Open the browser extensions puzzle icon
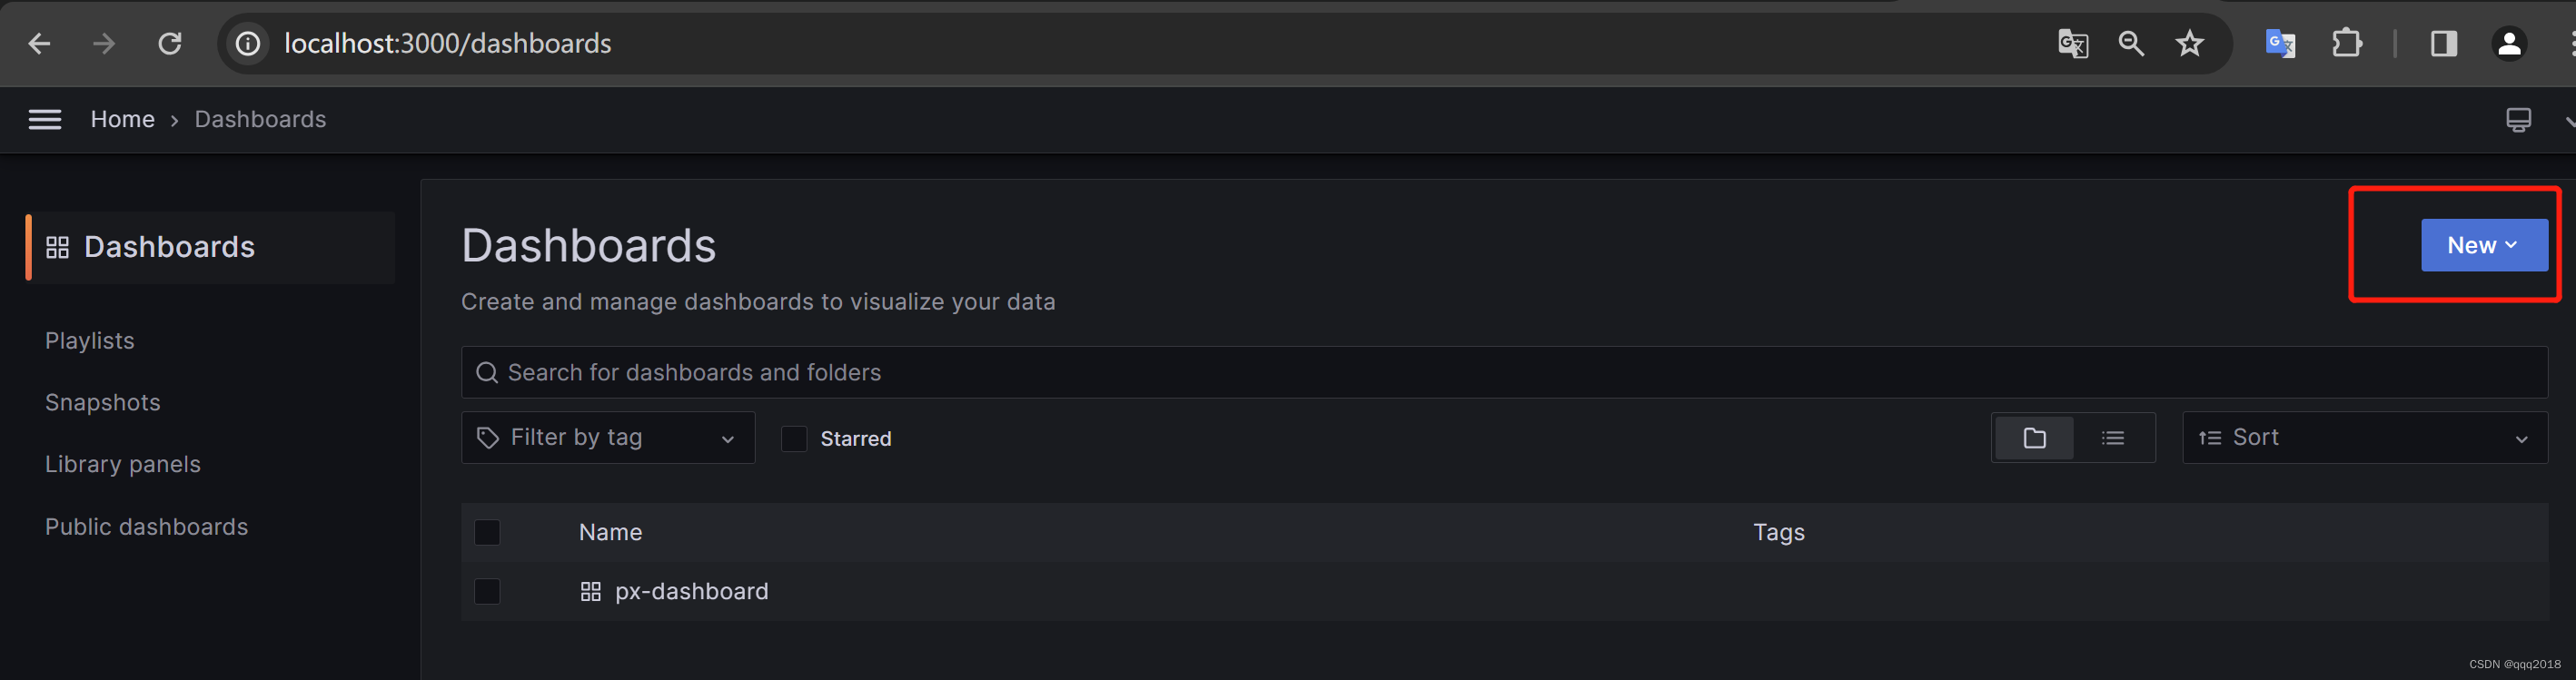Image resolution: width=2576 pixels, height=680 pixels. [x=2346, y=44]
